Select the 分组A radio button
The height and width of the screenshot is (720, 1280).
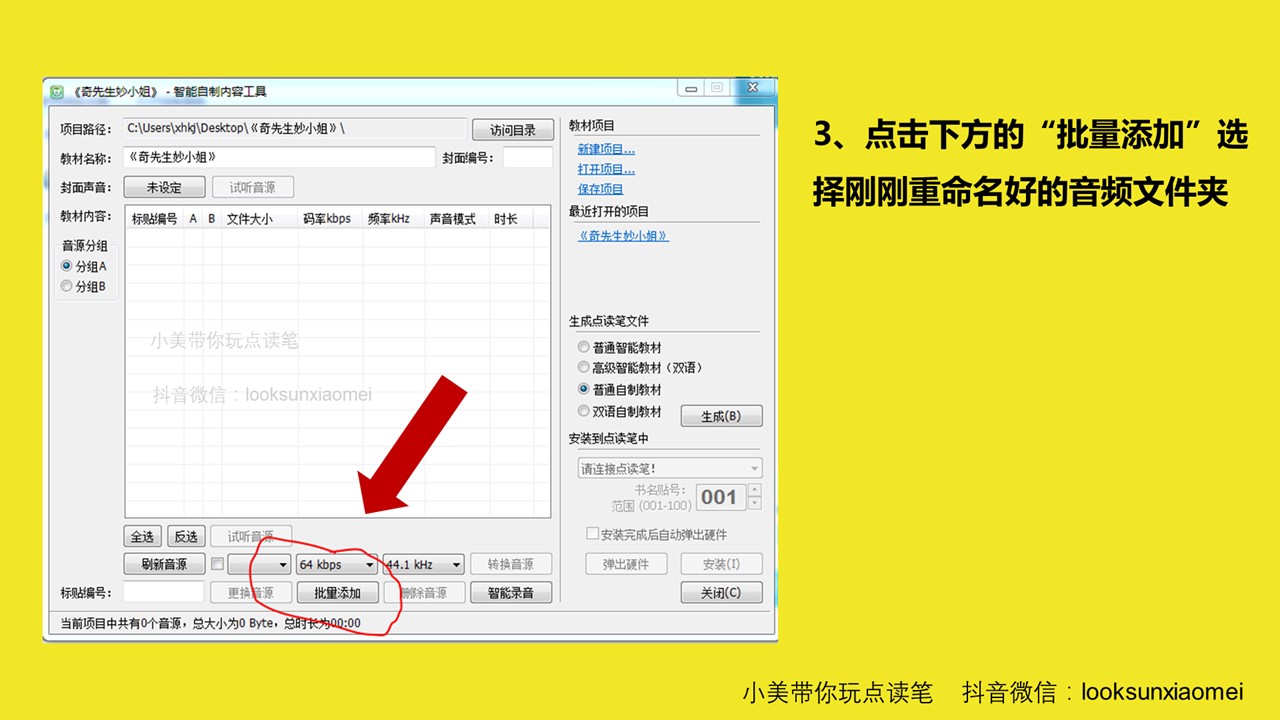tap(67, 266)
